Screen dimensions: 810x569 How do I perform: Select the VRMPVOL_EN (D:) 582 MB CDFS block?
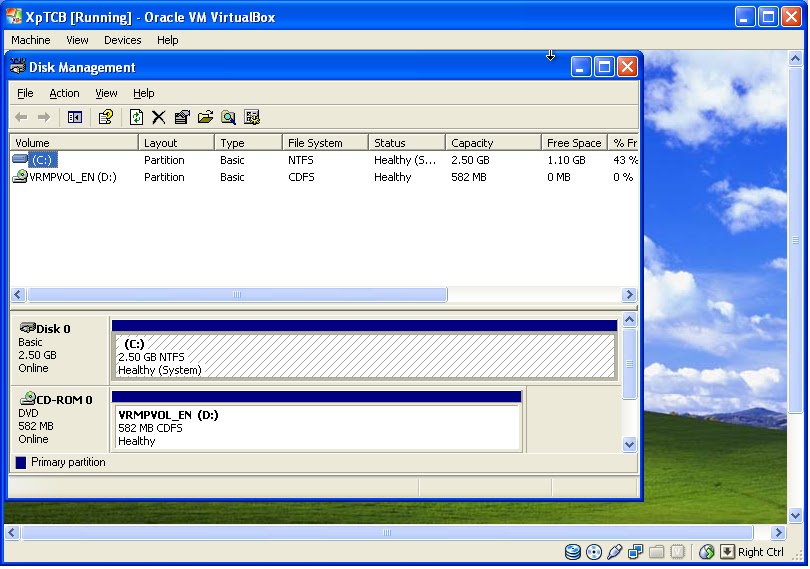[x=317, y=427]
